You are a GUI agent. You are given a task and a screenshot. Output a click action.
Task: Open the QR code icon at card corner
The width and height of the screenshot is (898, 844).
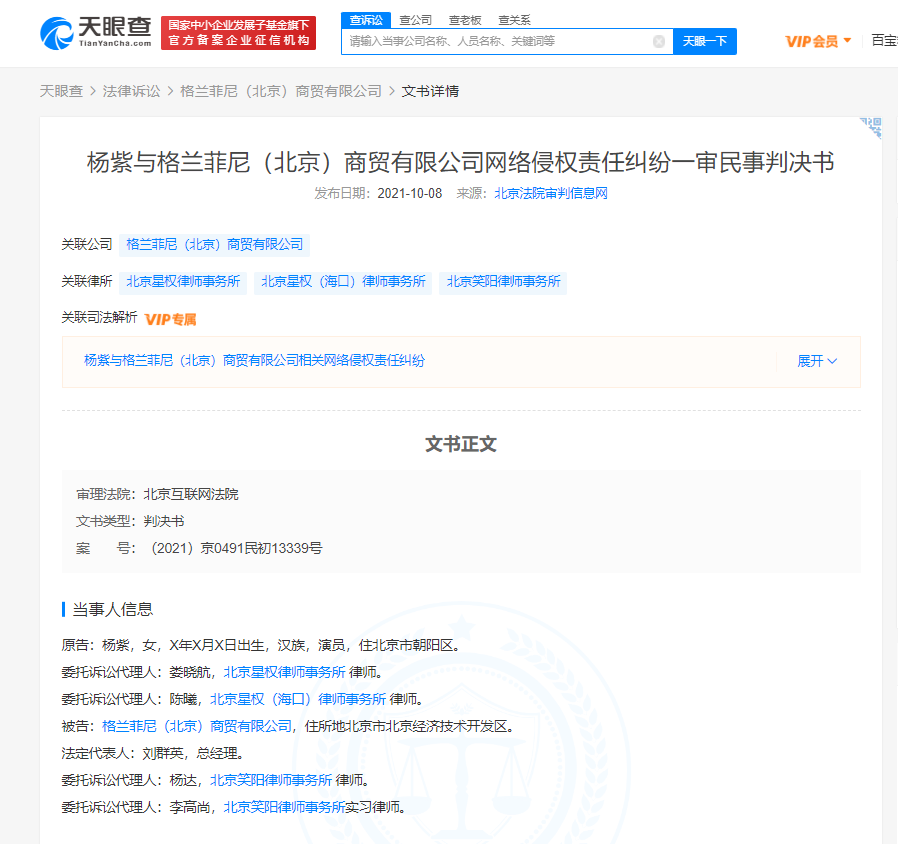tap(870, 128)
